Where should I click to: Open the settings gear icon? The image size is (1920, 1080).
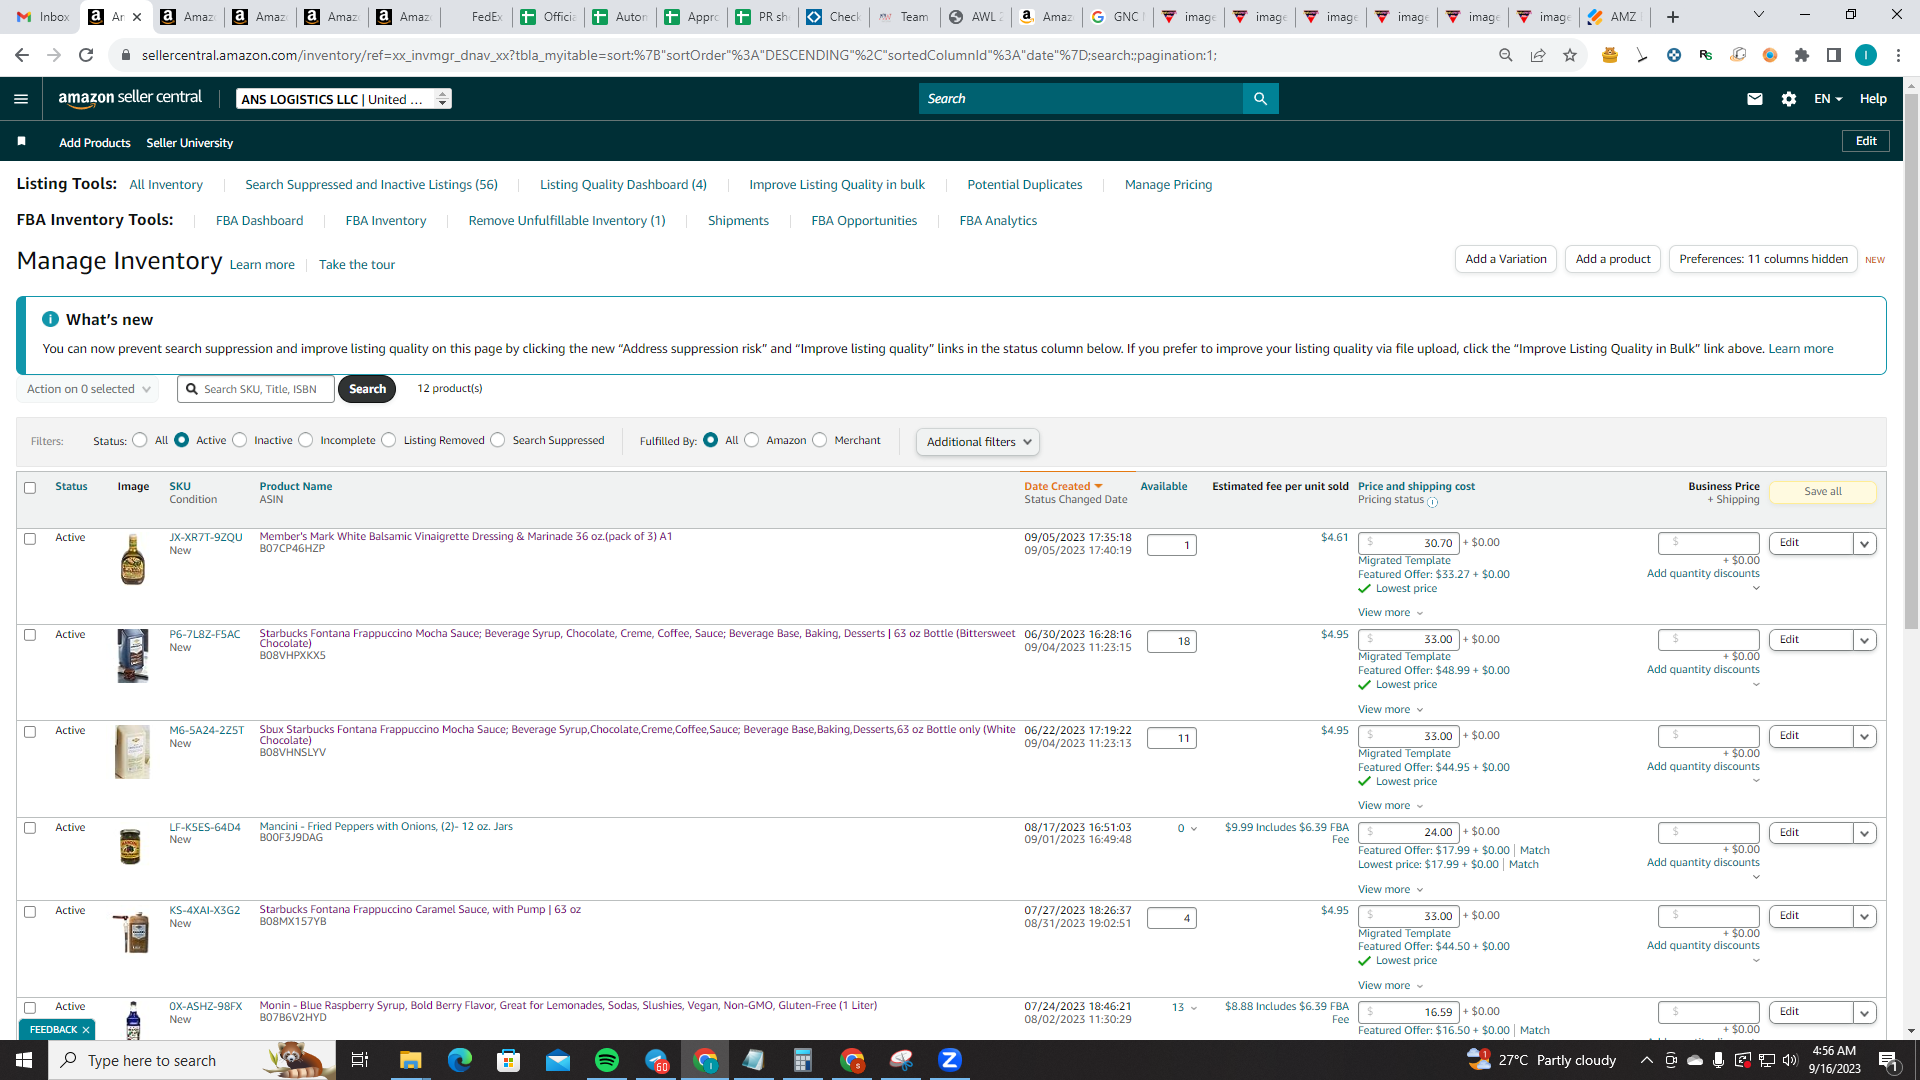[x=1789, y=99]
